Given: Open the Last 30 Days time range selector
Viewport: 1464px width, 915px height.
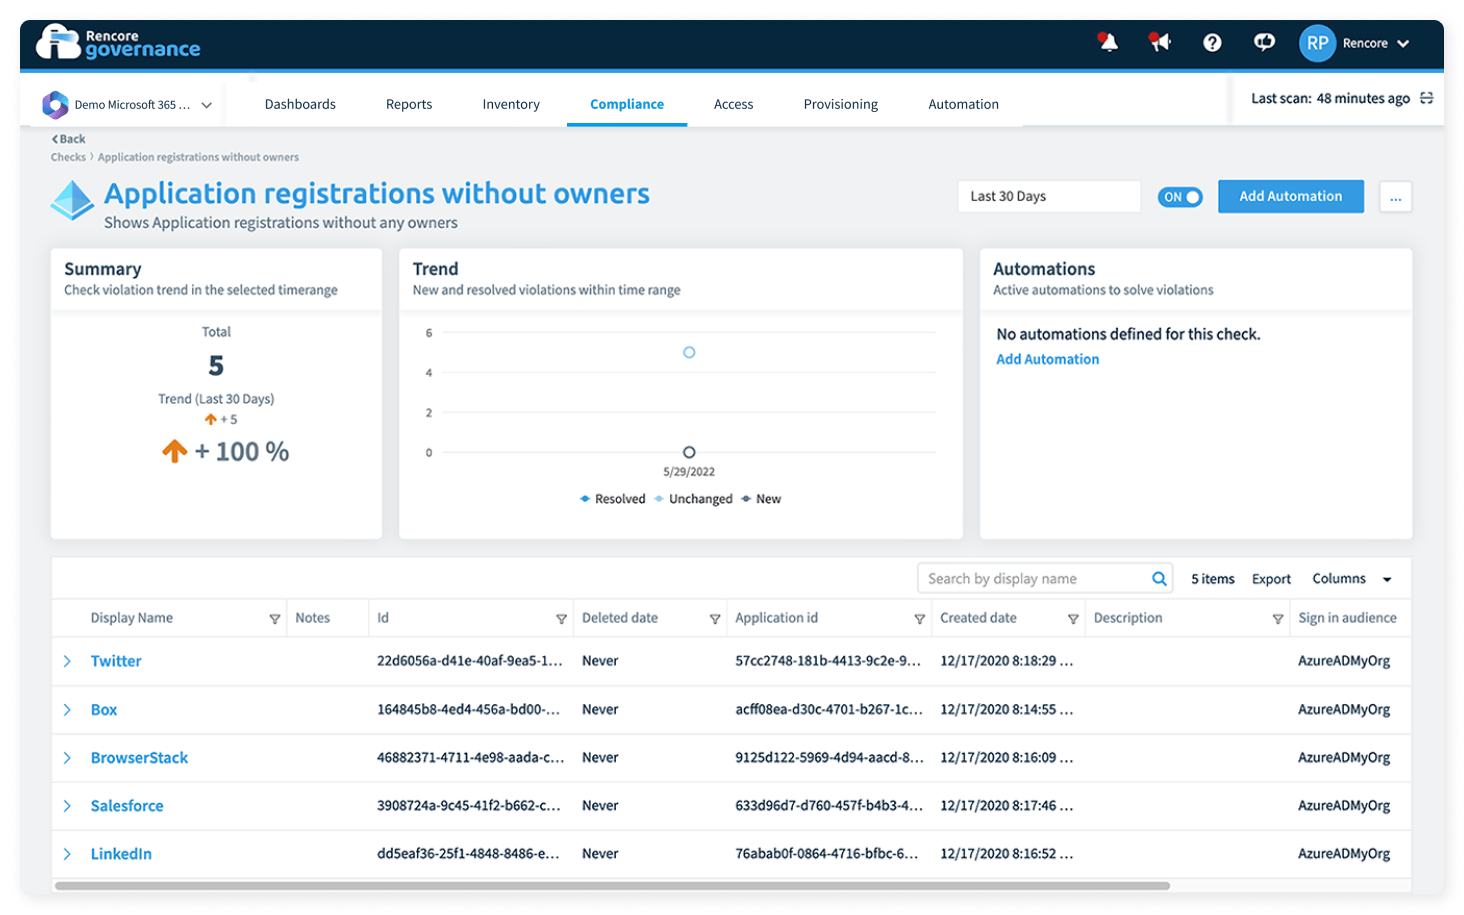Looking at the screenshot, I should coord(1049,196).
